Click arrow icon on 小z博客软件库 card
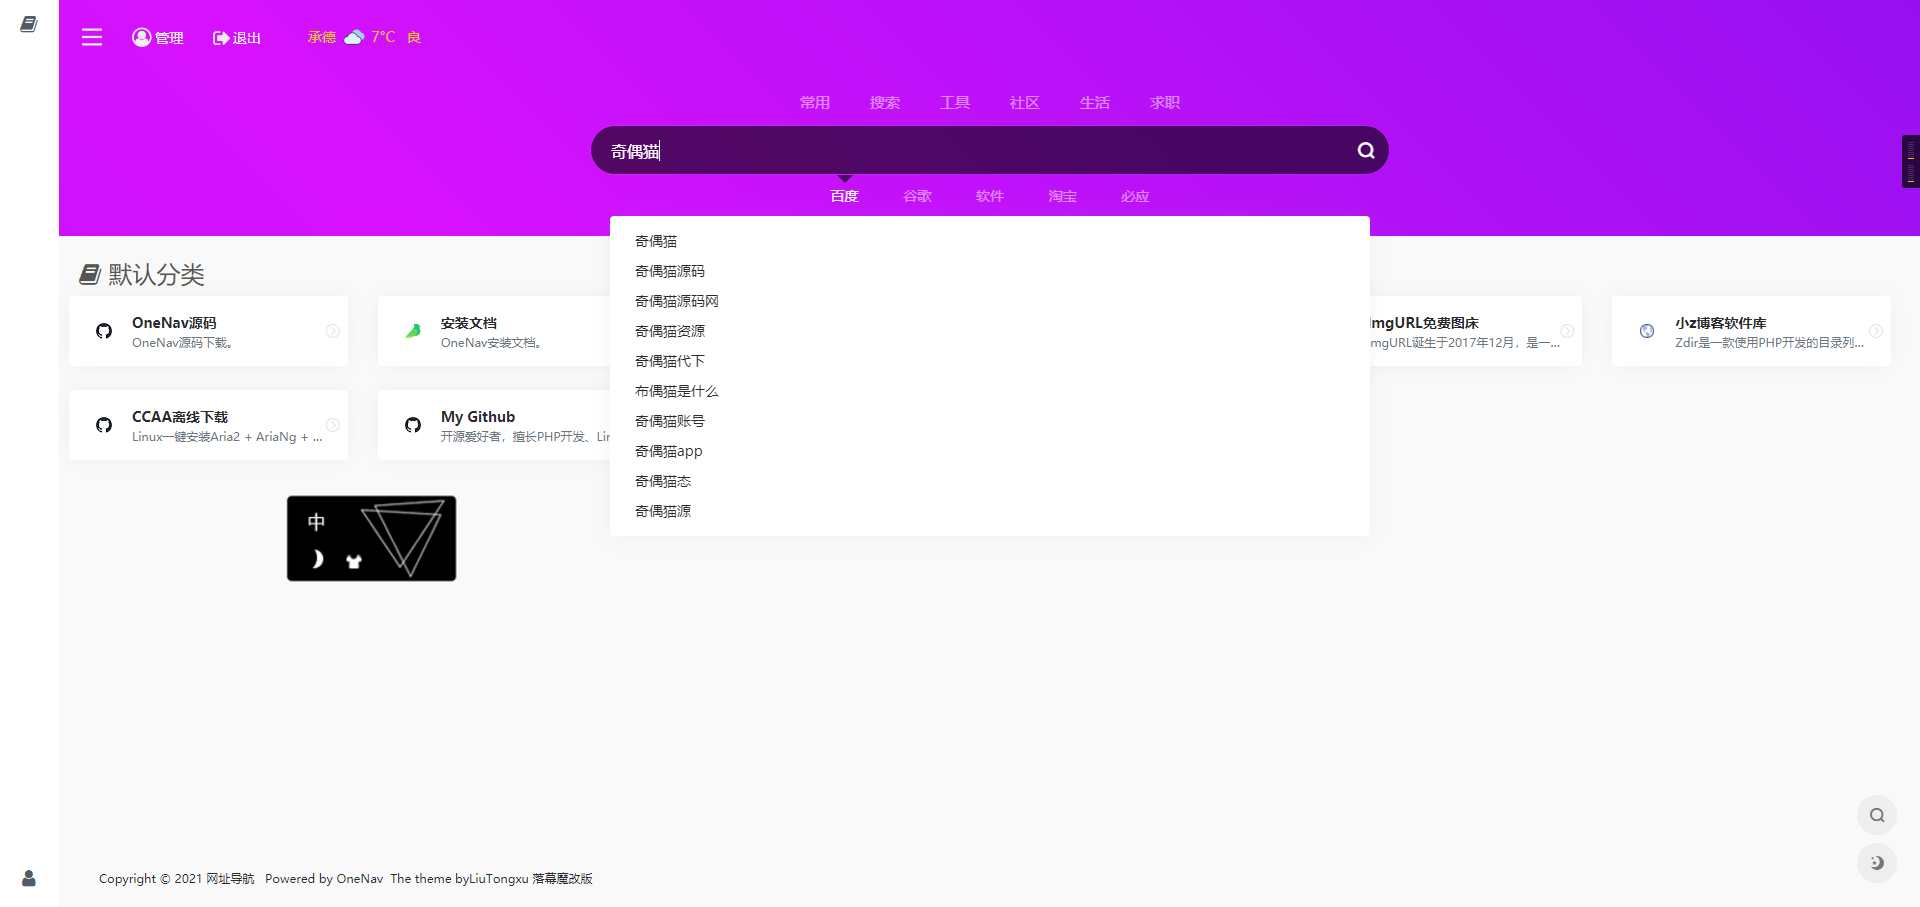 click(1876, 331)
